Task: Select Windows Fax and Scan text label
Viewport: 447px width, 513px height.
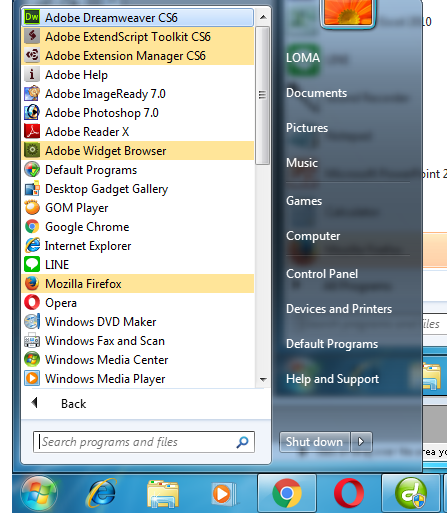Action: (105, 341)
